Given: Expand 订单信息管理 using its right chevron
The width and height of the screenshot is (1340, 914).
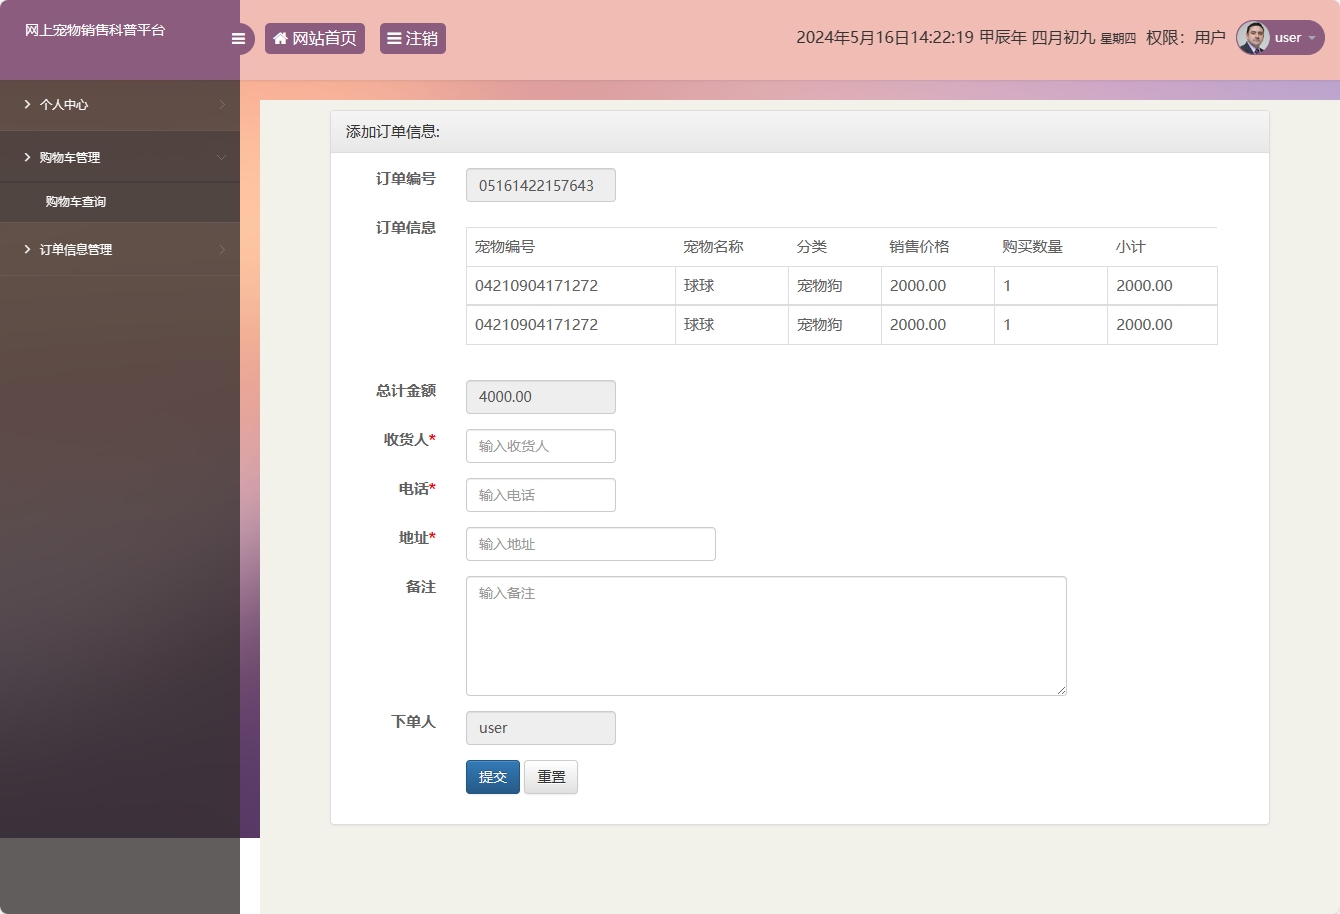Looking at the screenshot, I should coord(224,248).
